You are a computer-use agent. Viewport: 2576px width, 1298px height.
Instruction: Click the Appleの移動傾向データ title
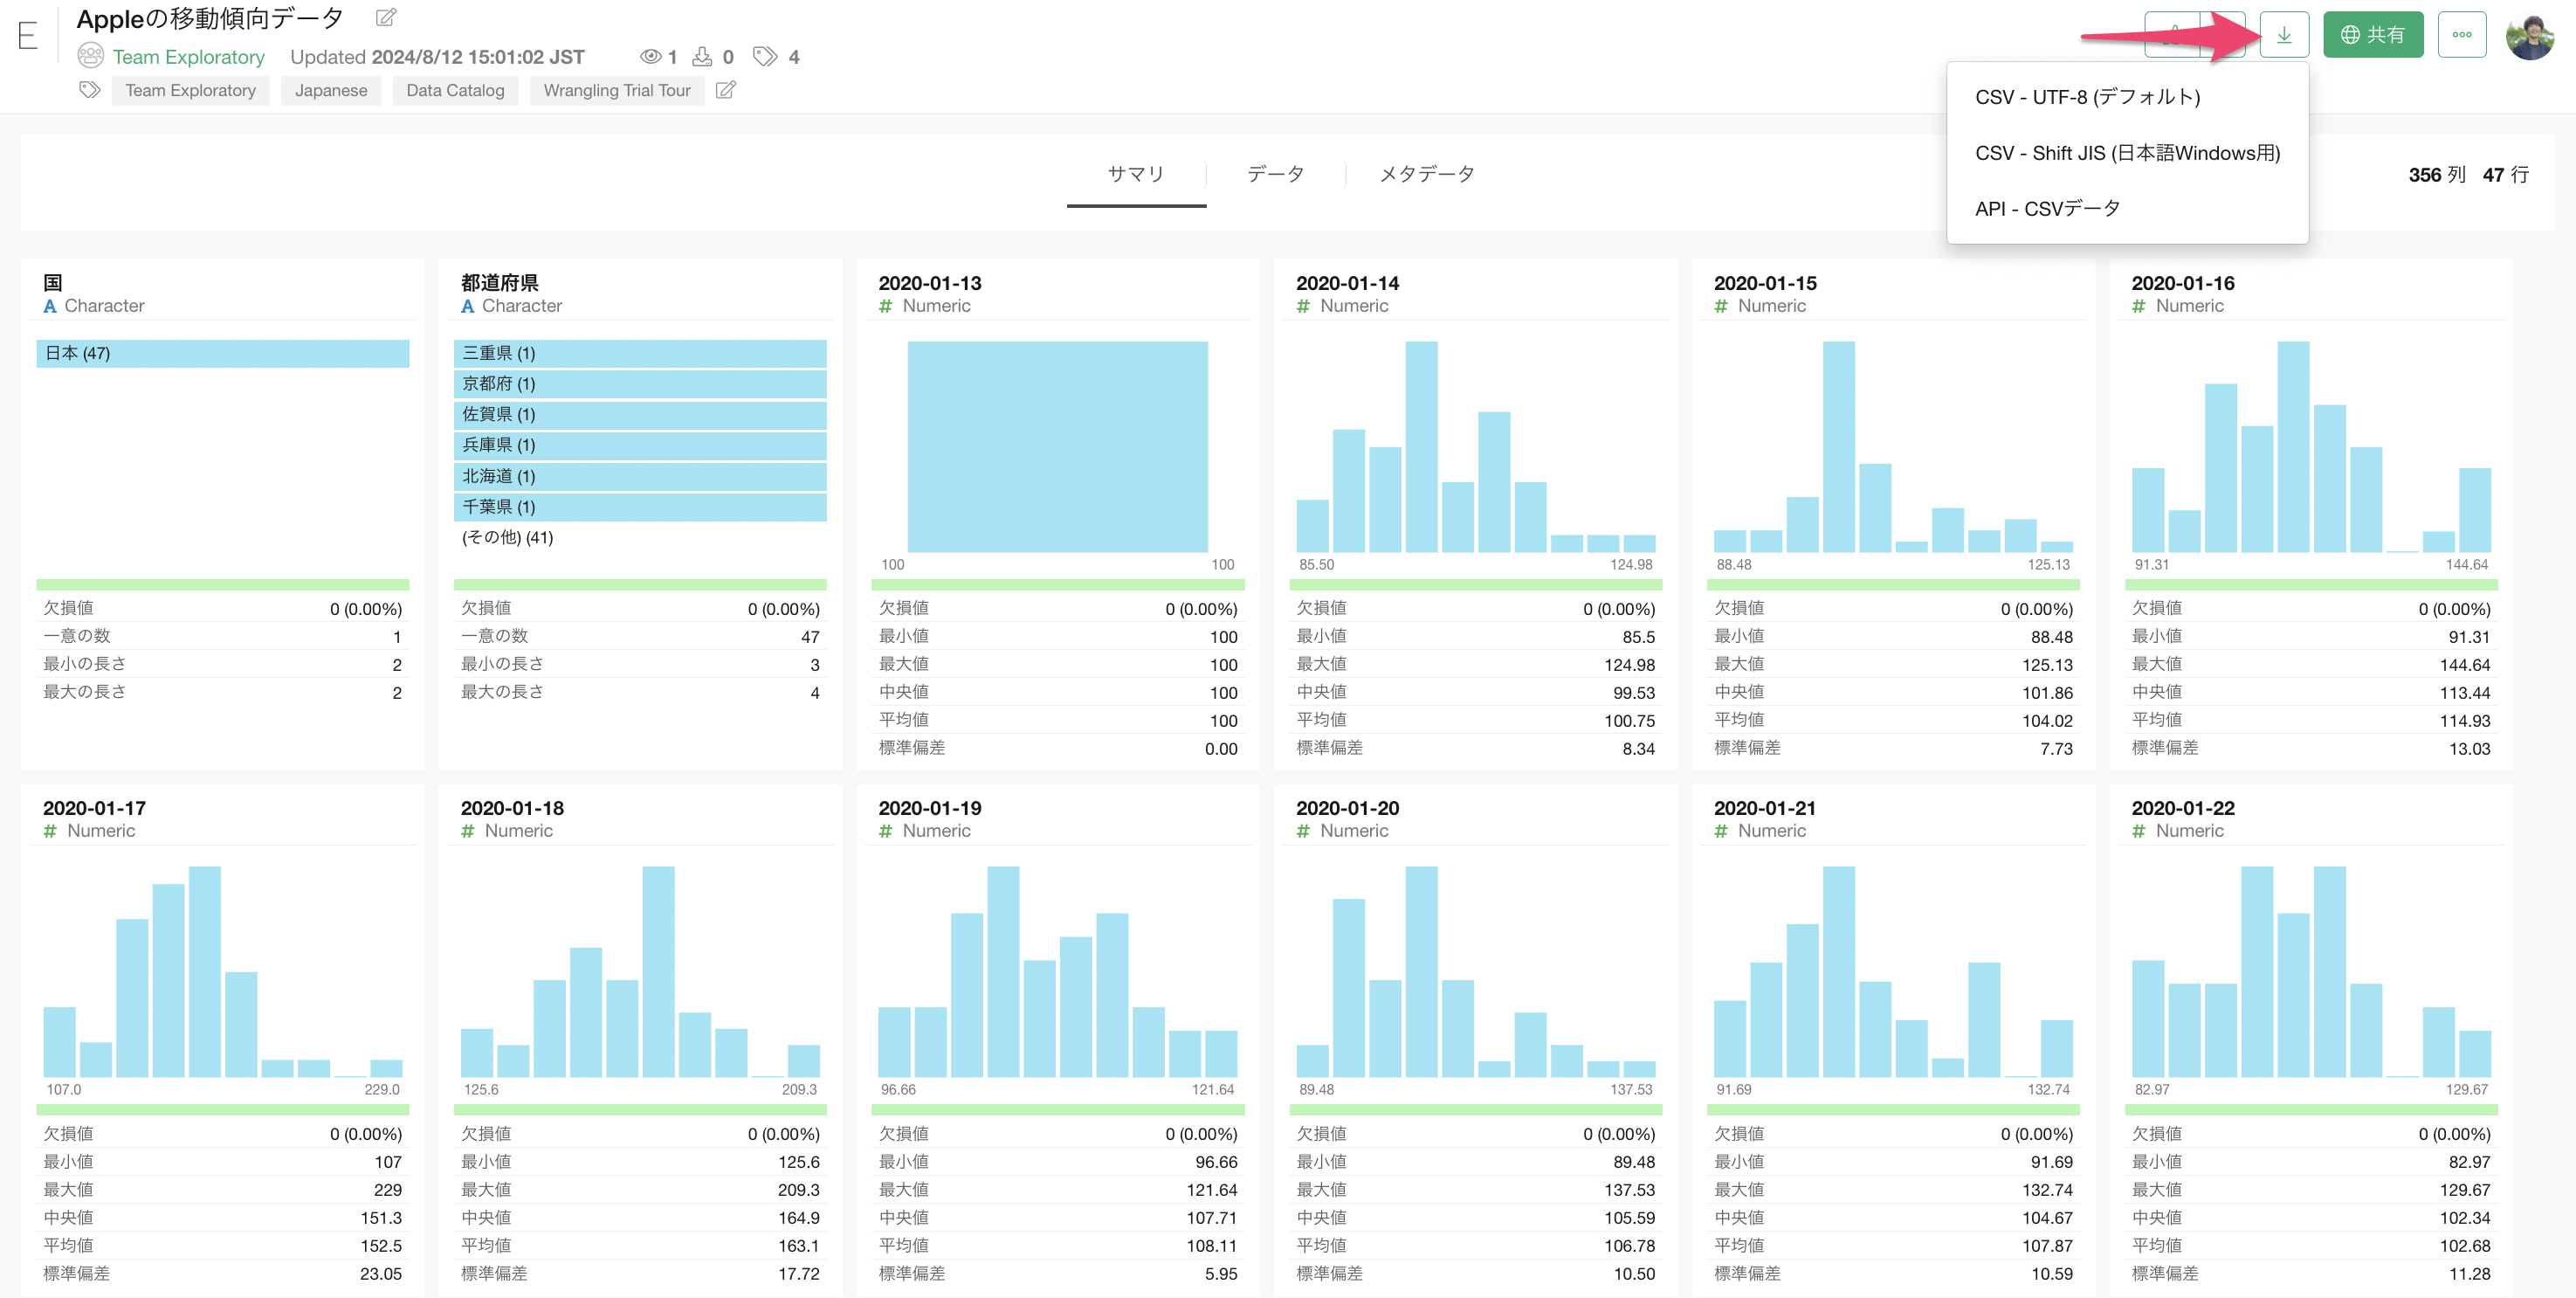(x=210, y=18)
